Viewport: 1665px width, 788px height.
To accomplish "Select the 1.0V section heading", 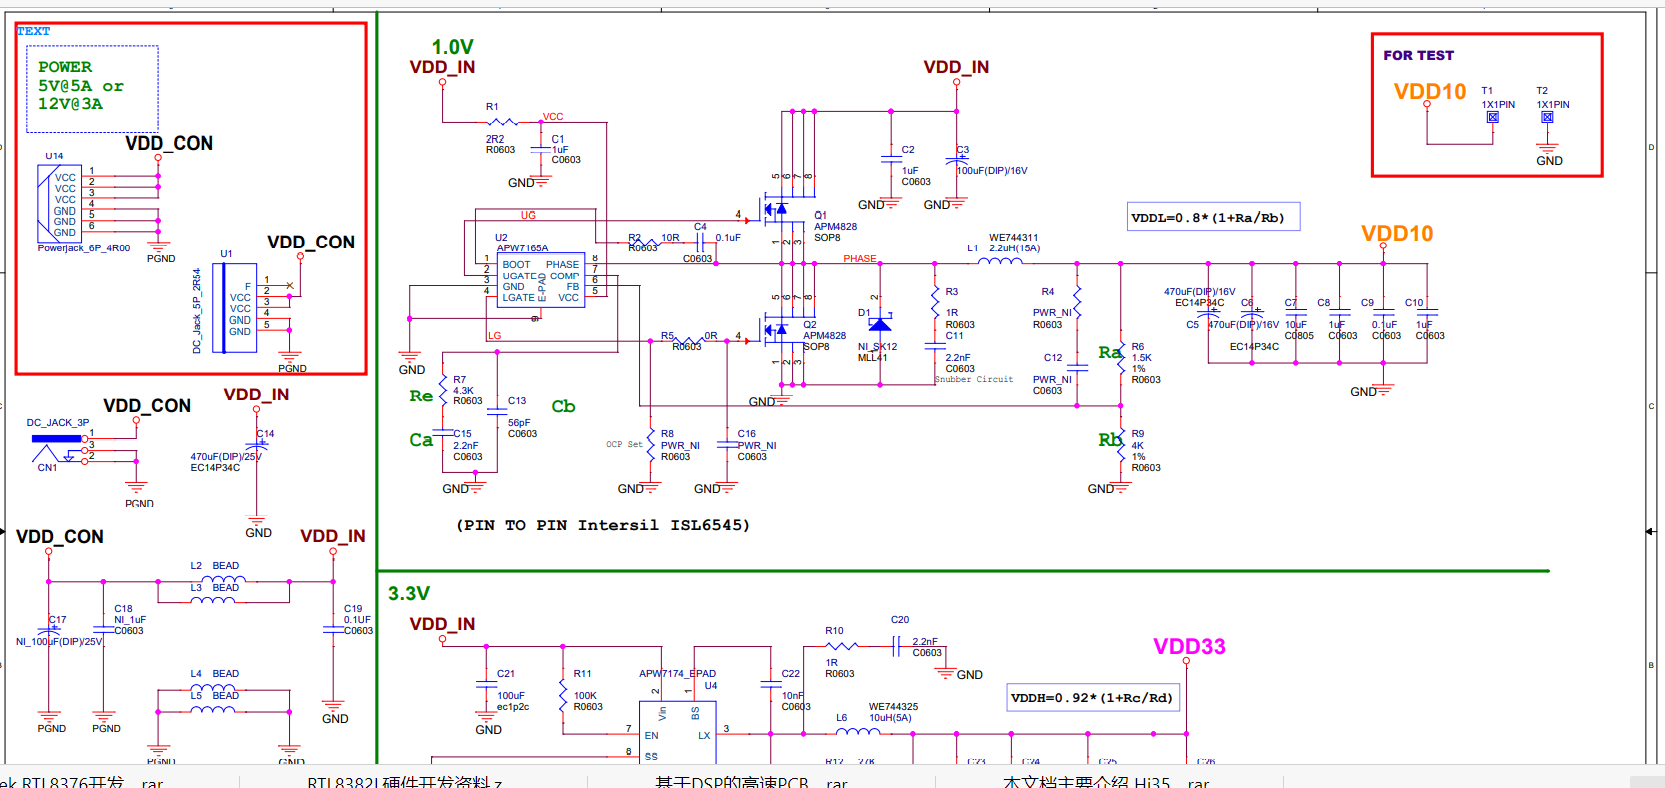I will 452,47.
